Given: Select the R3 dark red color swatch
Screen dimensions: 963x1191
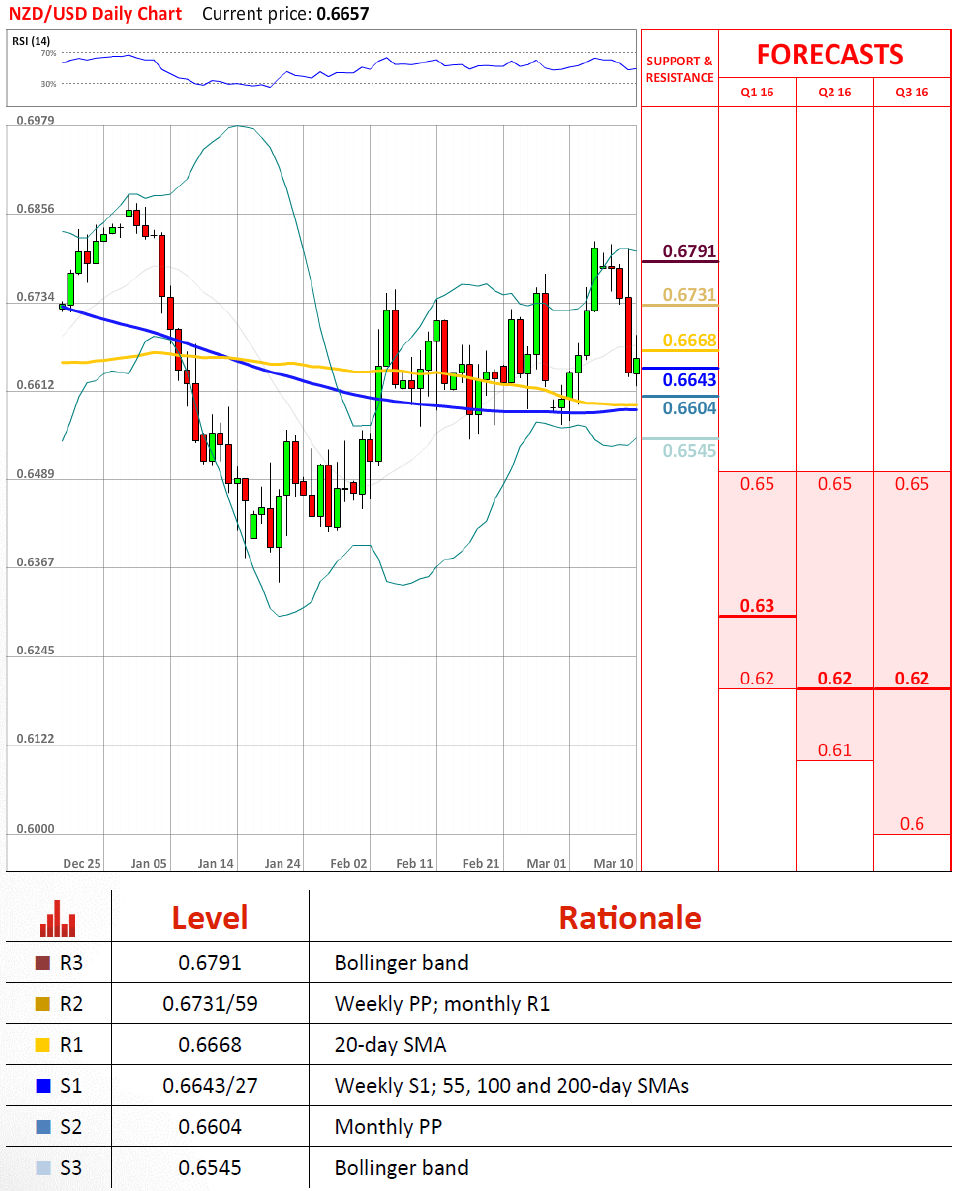Looking at the screenshot, I should point(43,963).
